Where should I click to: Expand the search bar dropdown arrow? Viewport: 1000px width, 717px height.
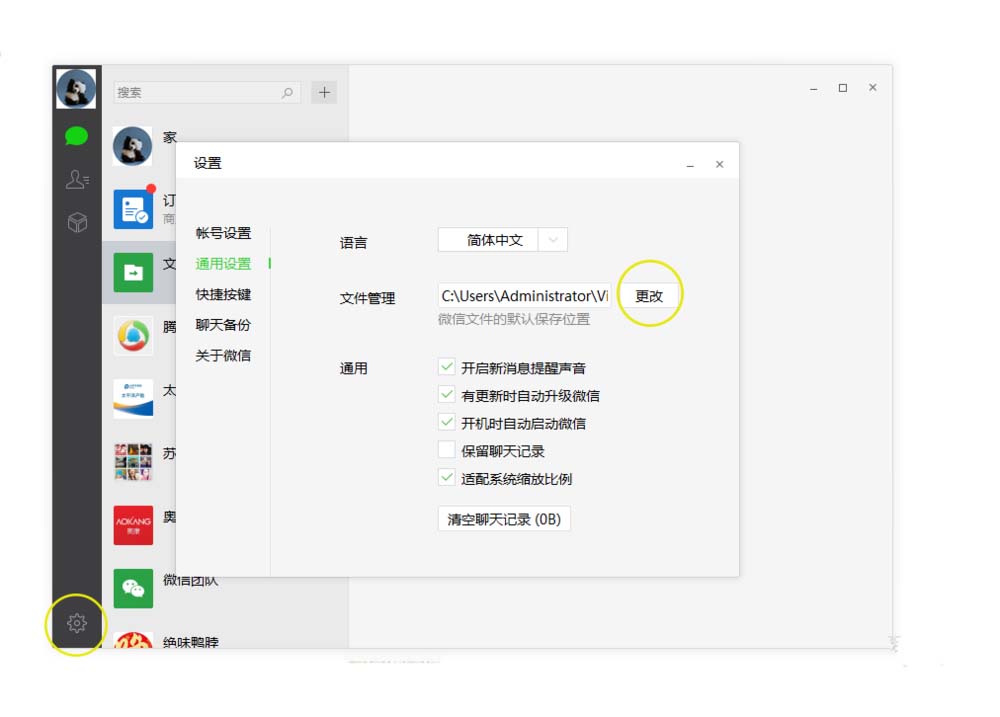coord(288,92)
